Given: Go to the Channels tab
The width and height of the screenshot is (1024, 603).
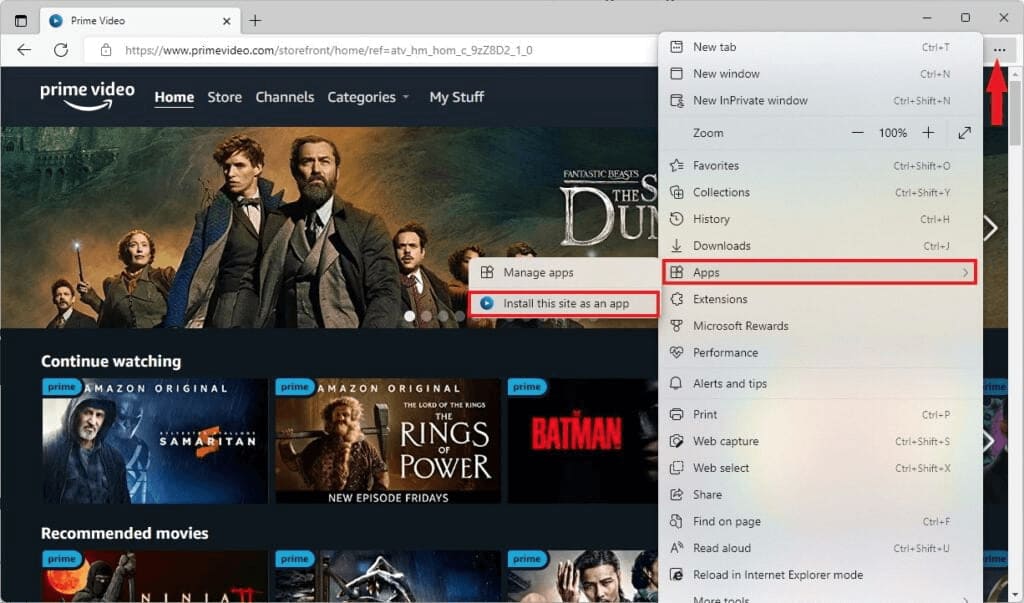Looking at the screenshot, I should [285, 97].
